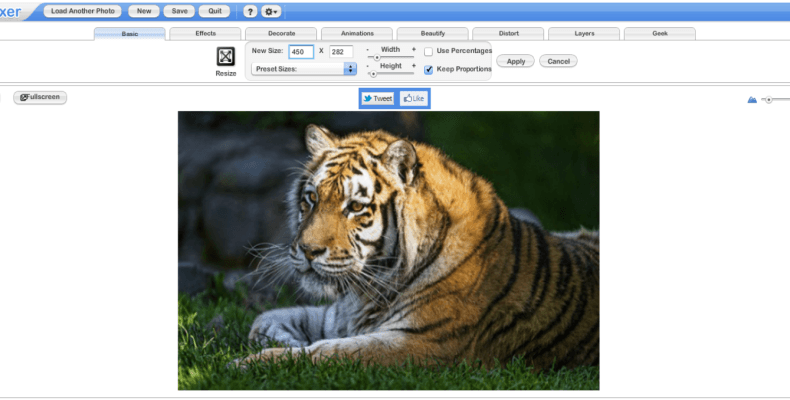The image size is (790, 400).
Task: Click the Fullscreen button
Action: 40,97
